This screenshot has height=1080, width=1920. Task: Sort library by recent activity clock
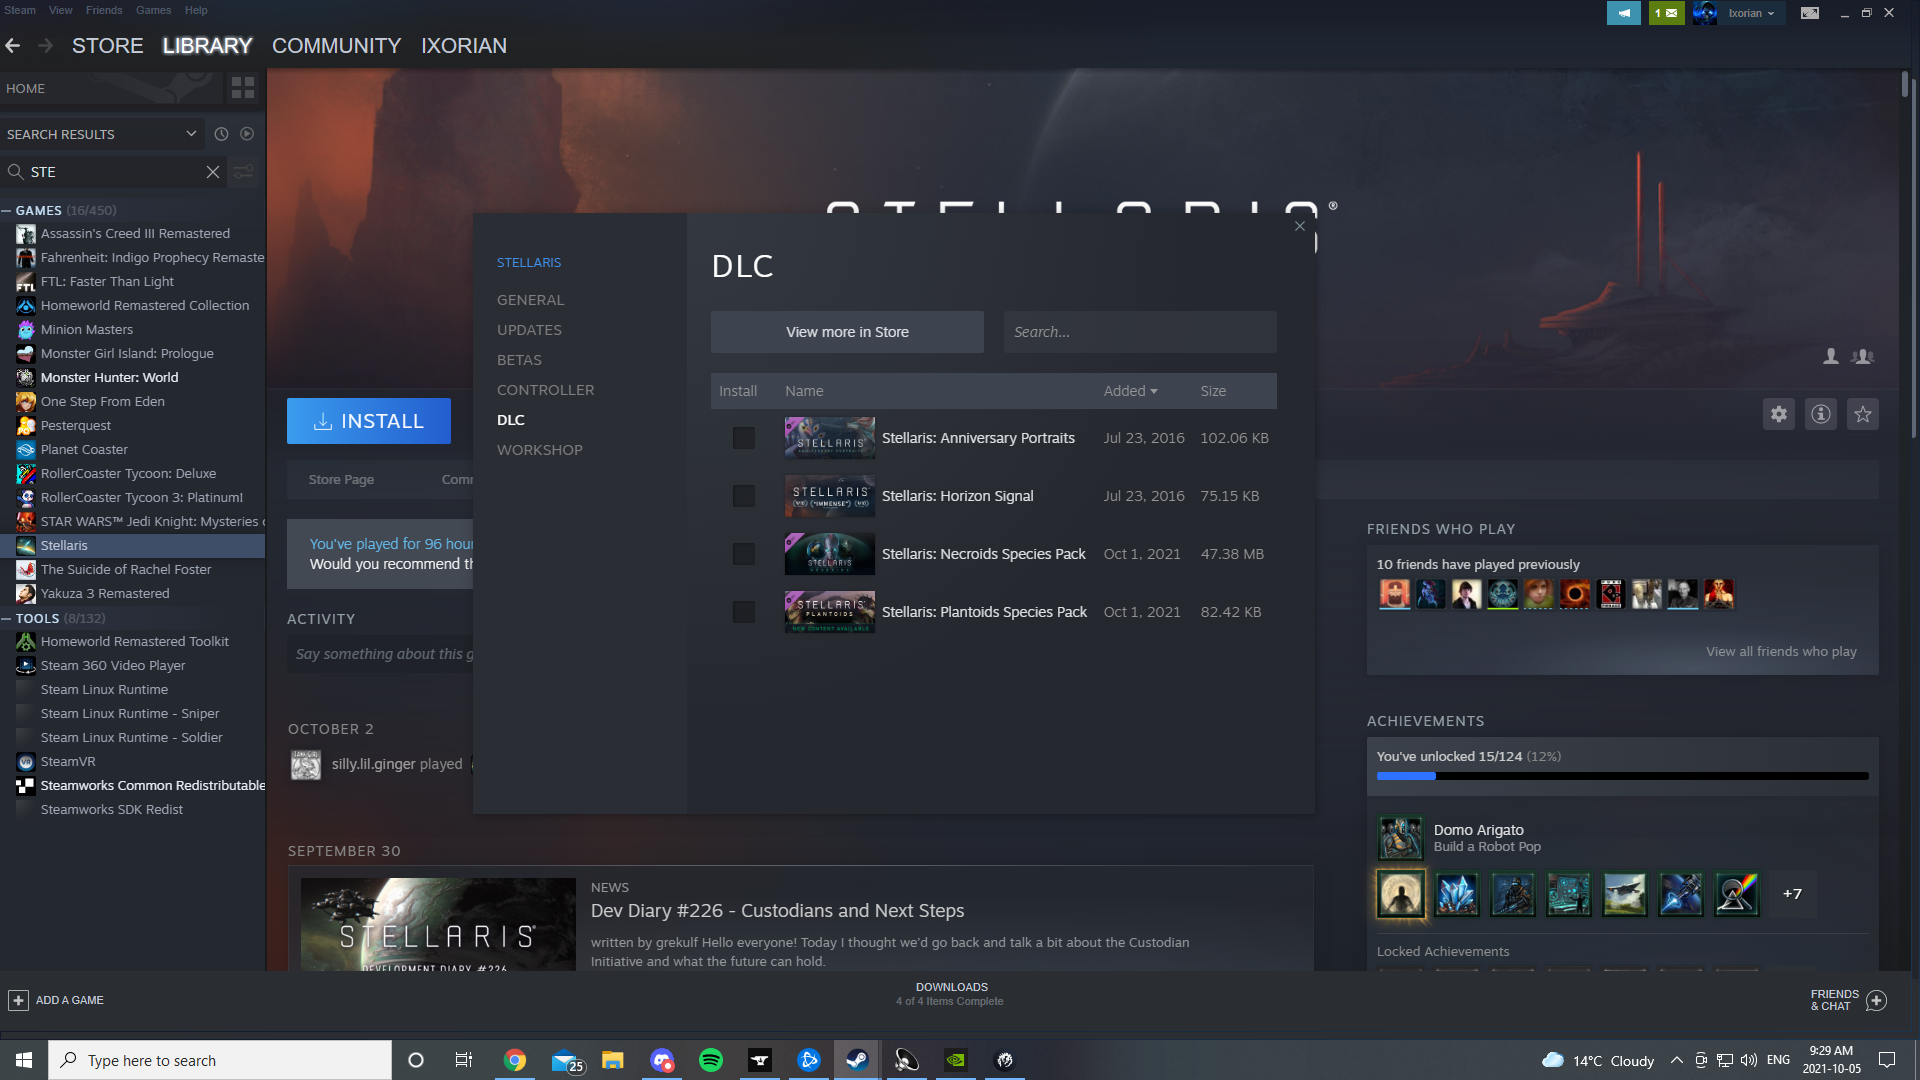[221, 134]
